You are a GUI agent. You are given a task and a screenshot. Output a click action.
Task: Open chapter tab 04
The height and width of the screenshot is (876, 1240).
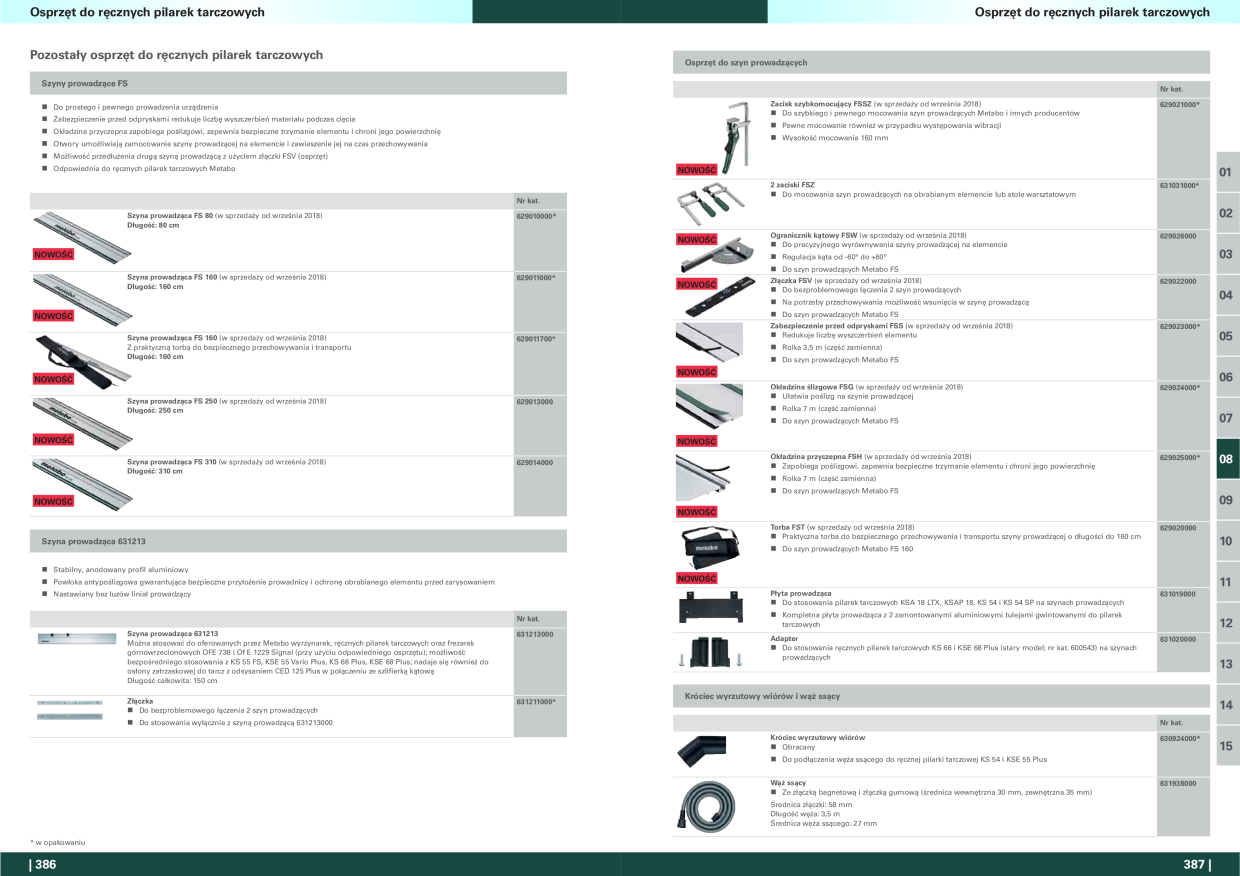click(x=1227, y=295)
